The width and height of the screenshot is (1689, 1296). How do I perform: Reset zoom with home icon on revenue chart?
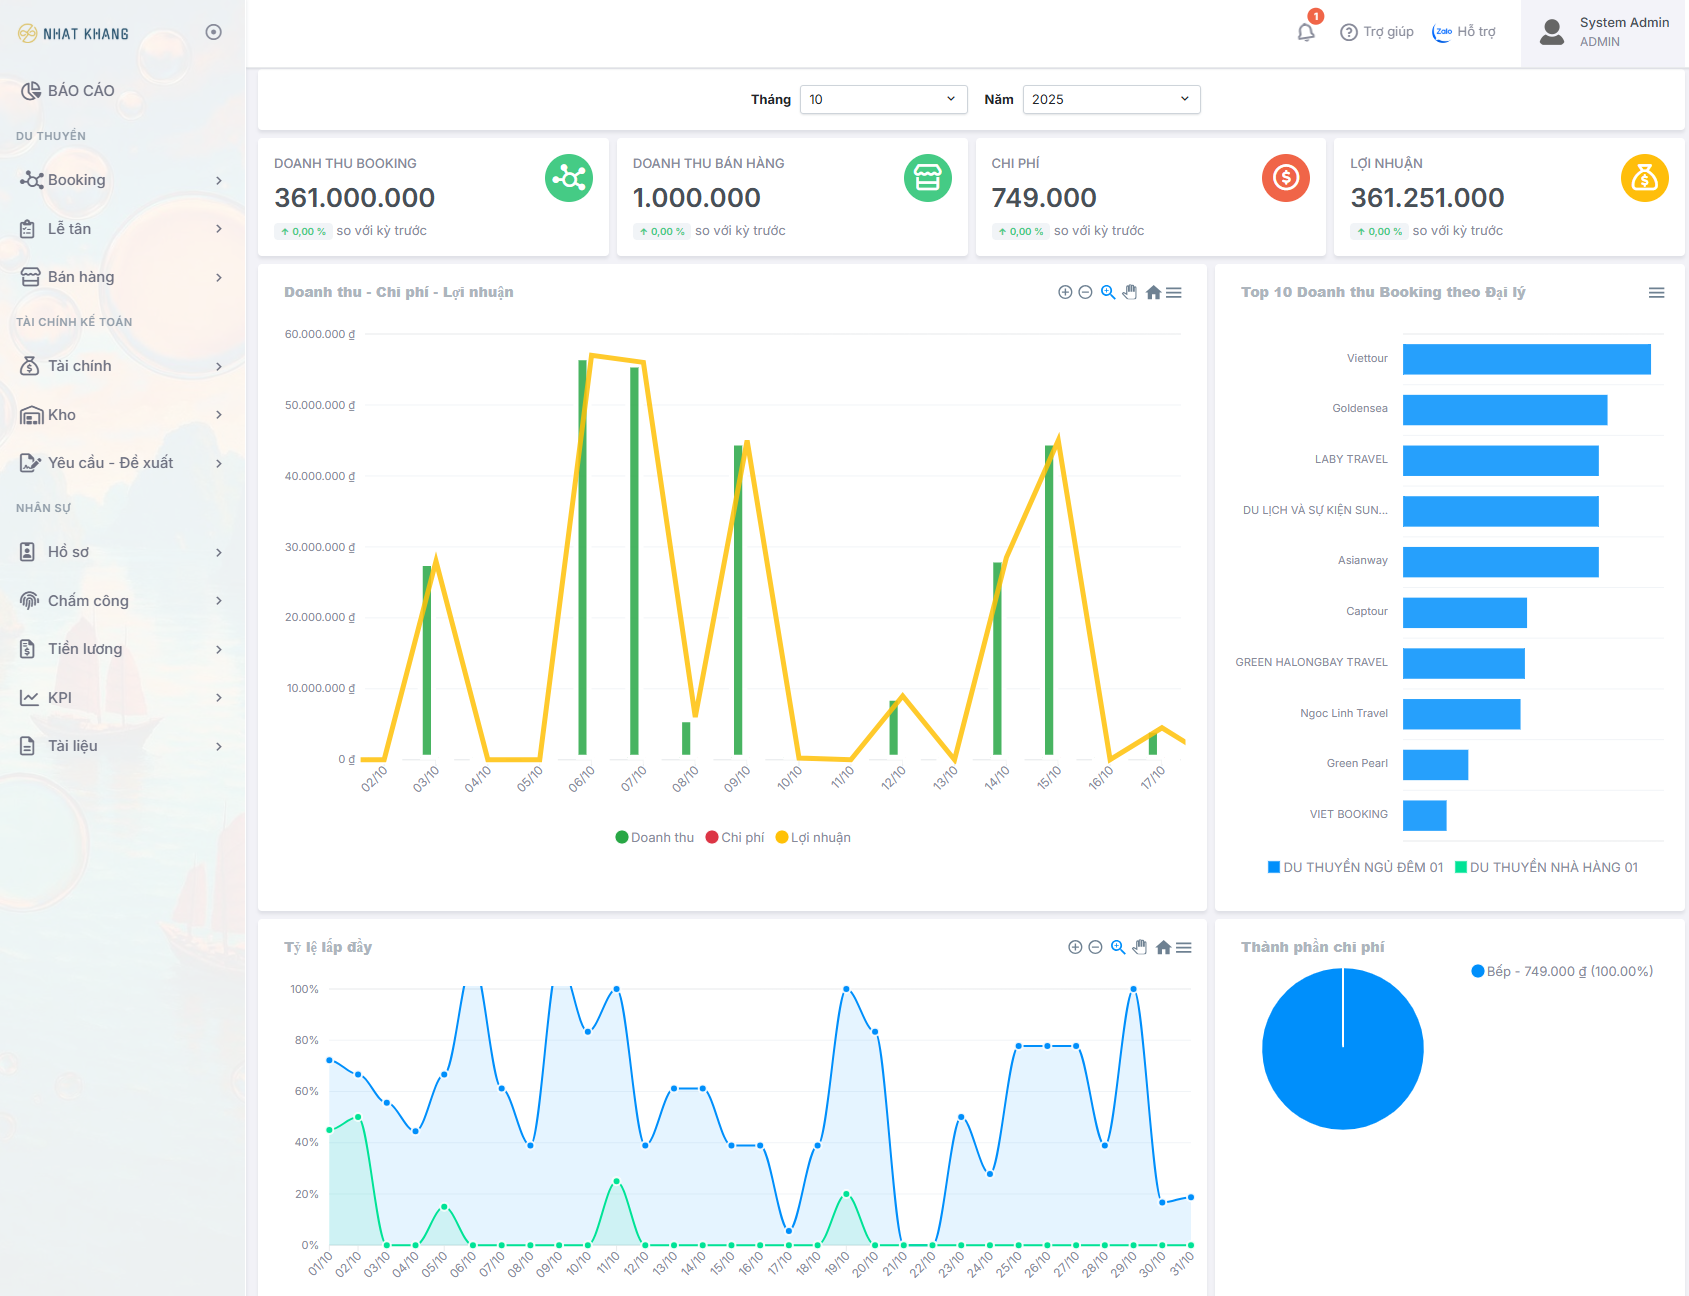coord(1153,292)
